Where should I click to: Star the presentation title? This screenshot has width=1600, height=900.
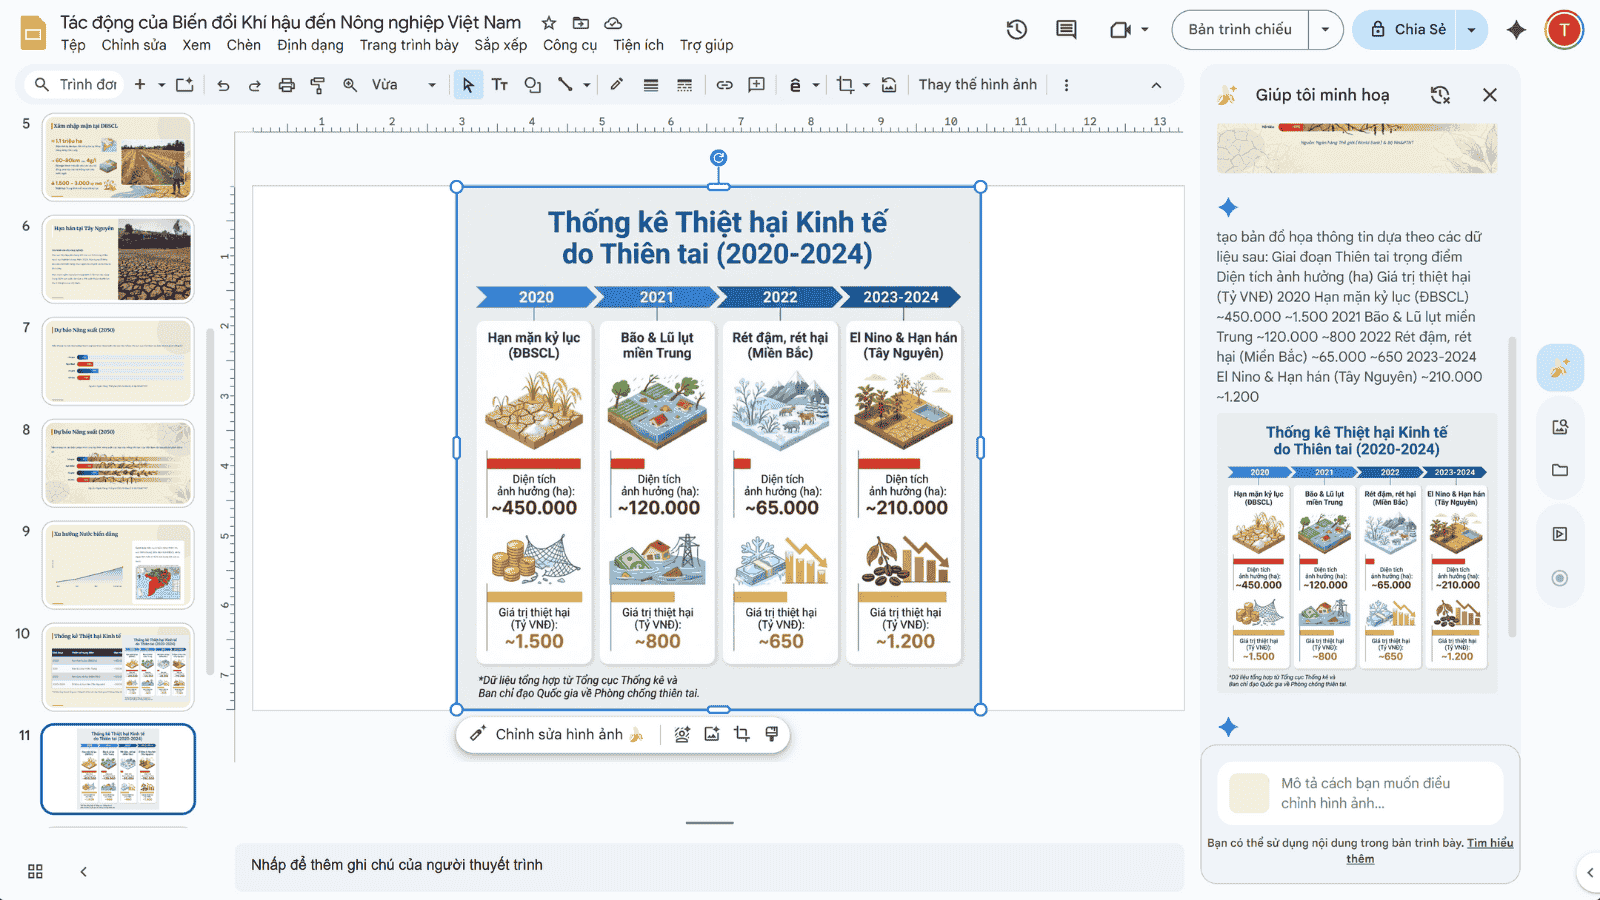(x=549, y=23)
